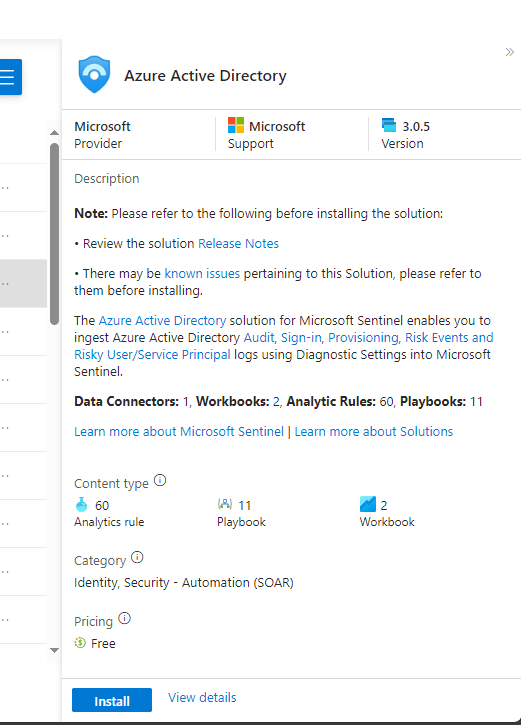Open the hamburger menu button

click(10, 77)
